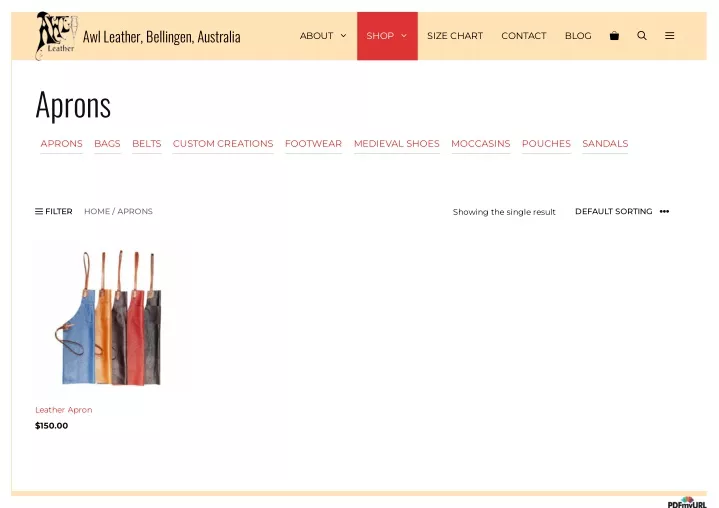Click the Awl Leather logo image
Image resolution: width=719 pixels, height=508 pixels.
(56, 36)
